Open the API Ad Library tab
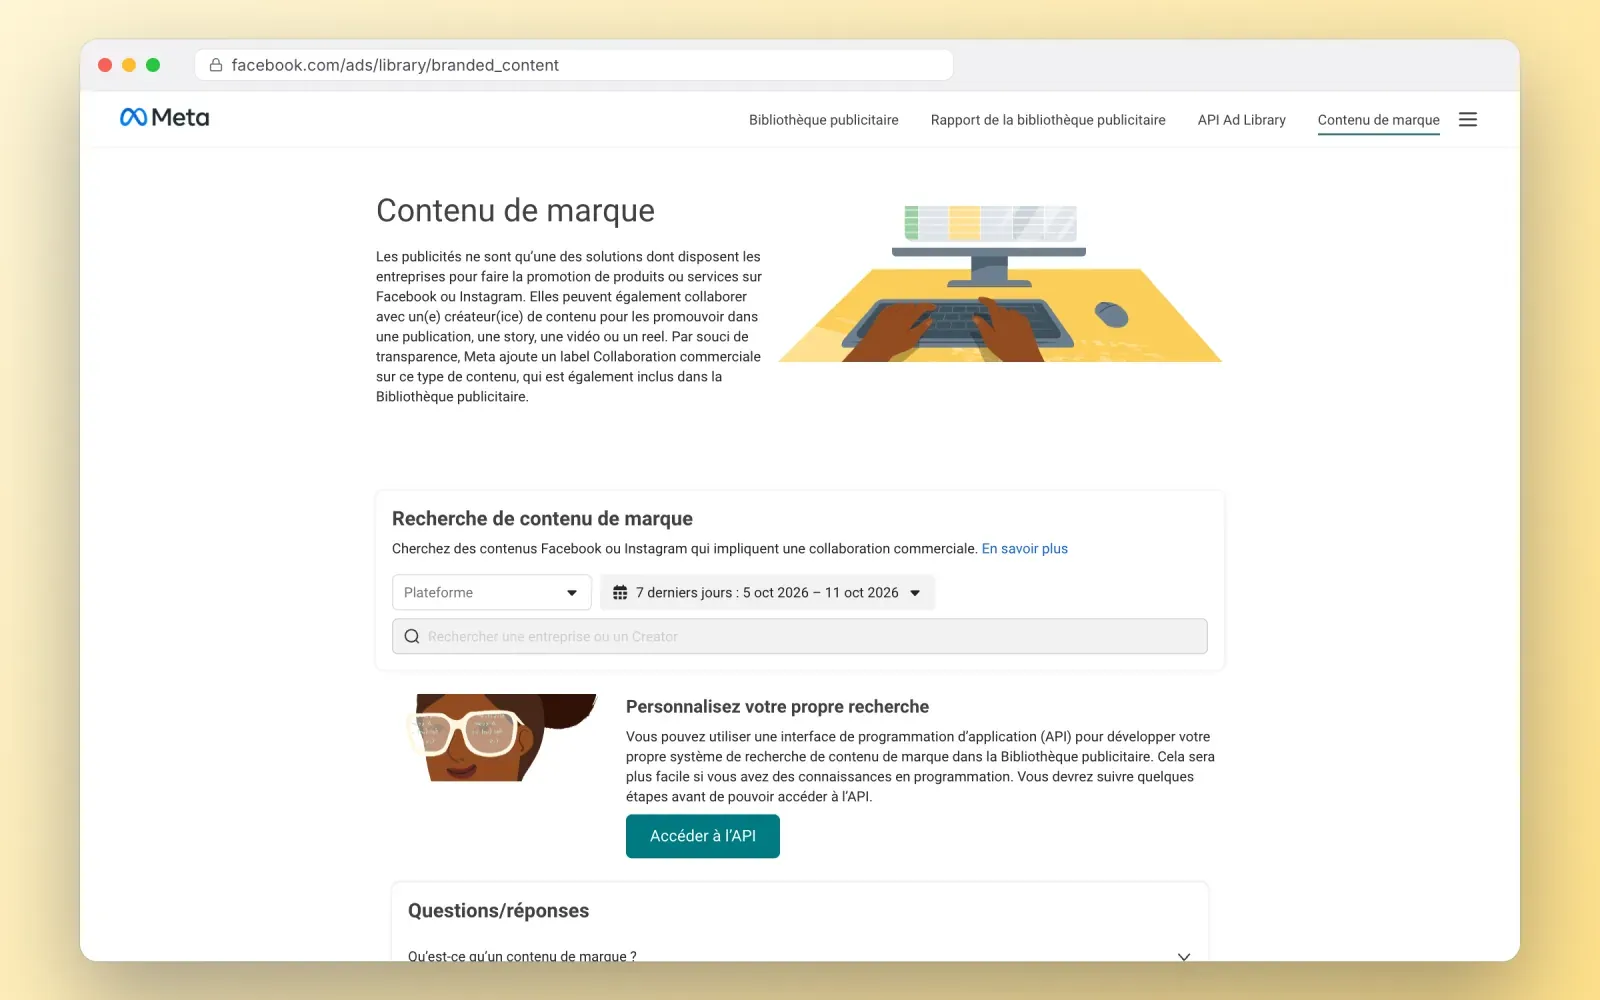Viewport: 1600px width, 1000px height. coord(1242,120)
